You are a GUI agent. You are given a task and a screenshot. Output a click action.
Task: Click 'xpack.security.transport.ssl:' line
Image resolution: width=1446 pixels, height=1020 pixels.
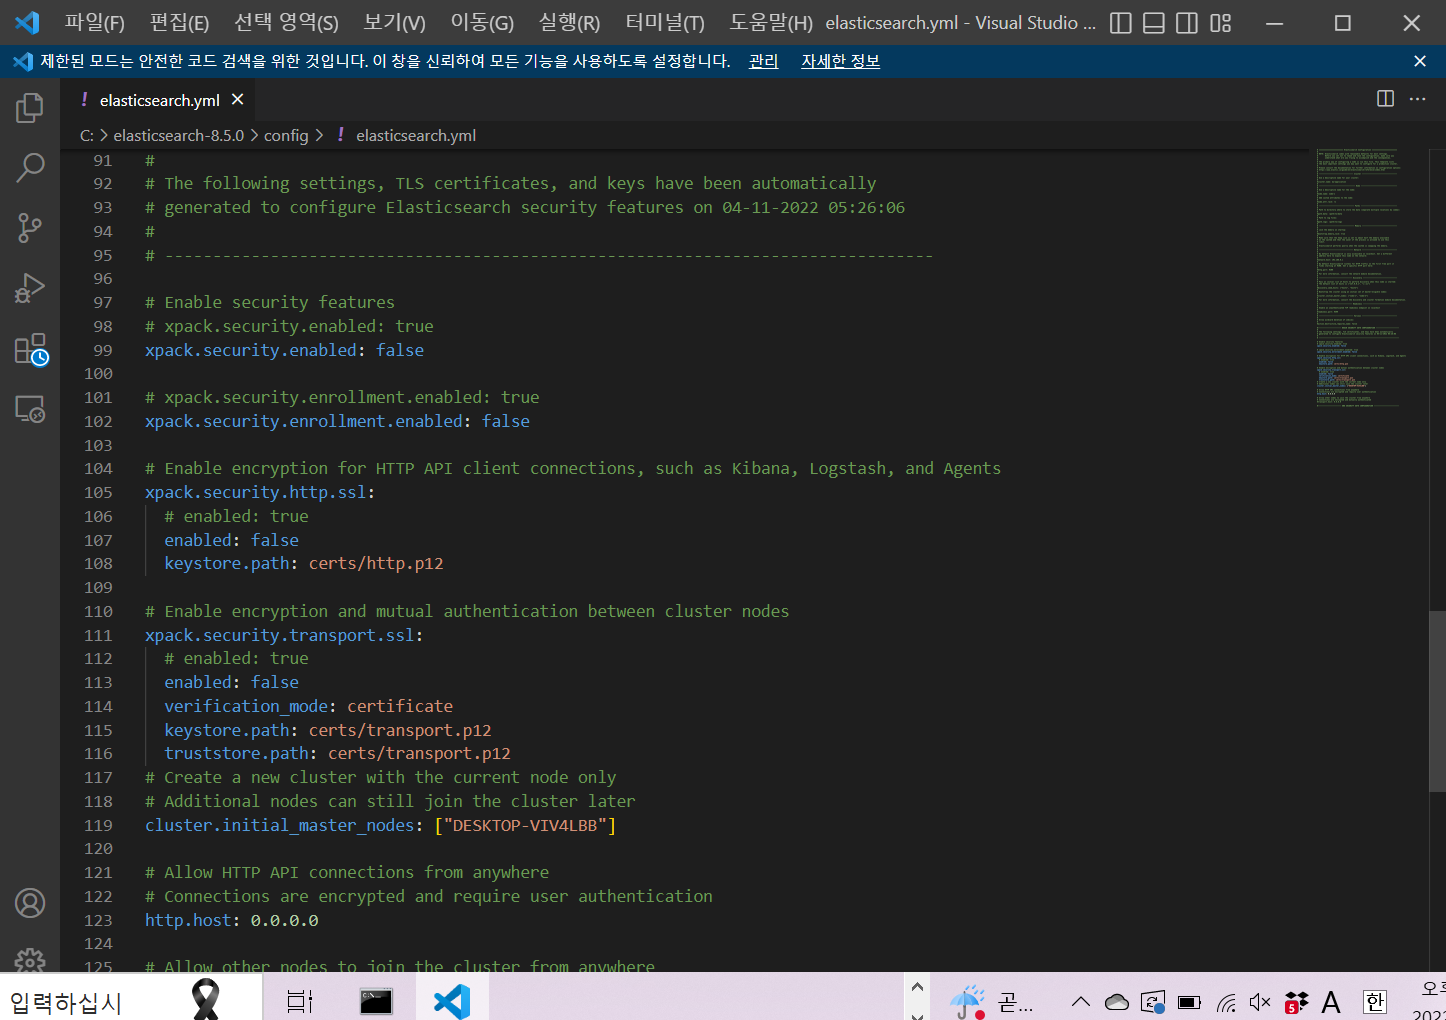(284, 635)
